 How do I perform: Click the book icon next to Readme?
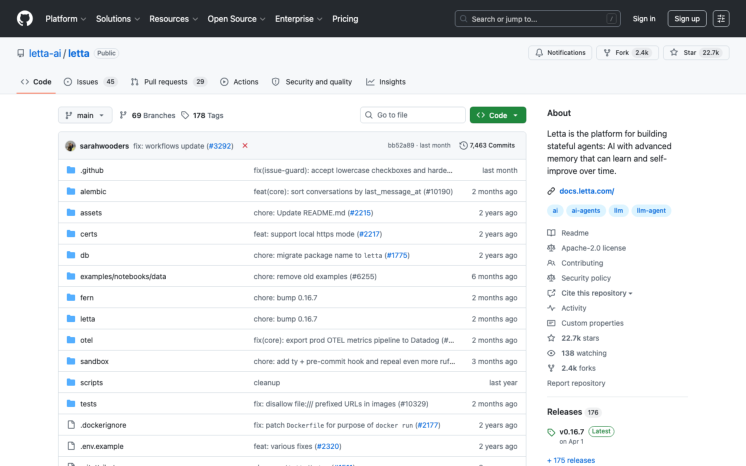551,233
